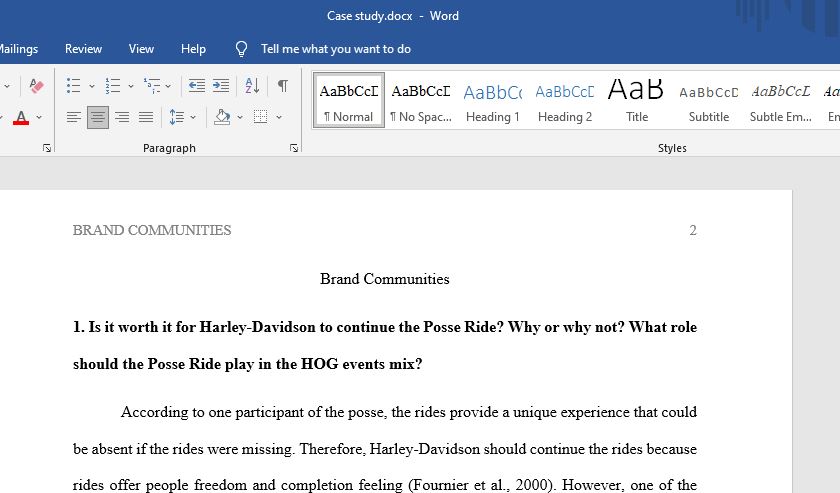Open the shading color dropdown arrow
Image resolution: width=840 pixels, height=493 pixels.
click(x=240, y=117)
